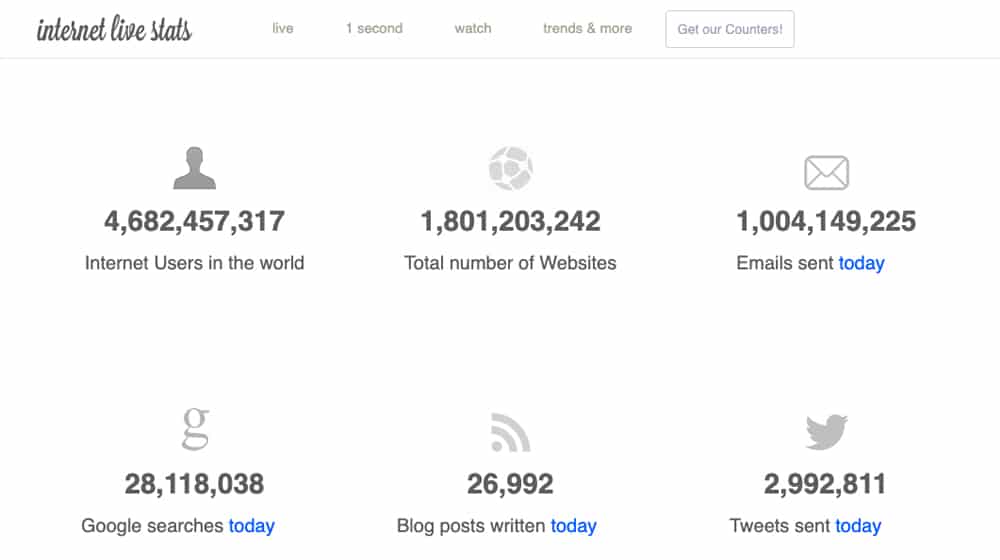Click 'today' link next to Tweets sent
Image resolution: width=1000 pixels, height=560 pixels.
click(x=858, y=526)
